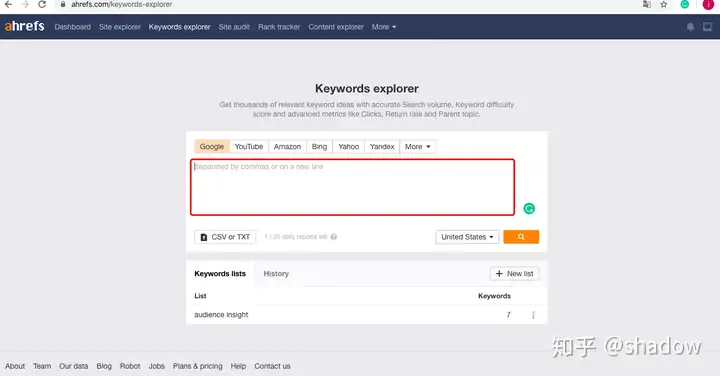Select the Google search engine tab
The image size is (720, 376).
click(212, 146)
